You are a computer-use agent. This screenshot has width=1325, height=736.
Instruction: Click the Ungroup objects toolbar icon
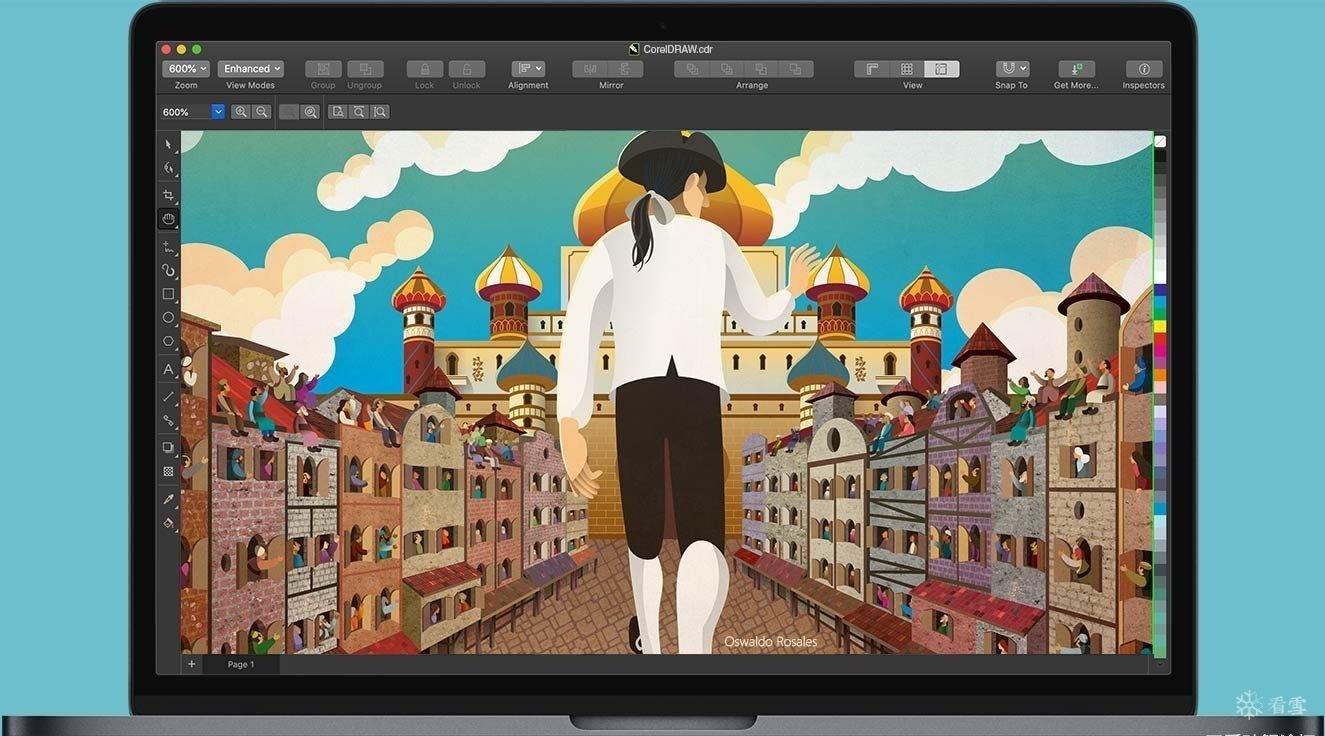tap(365, 69)
